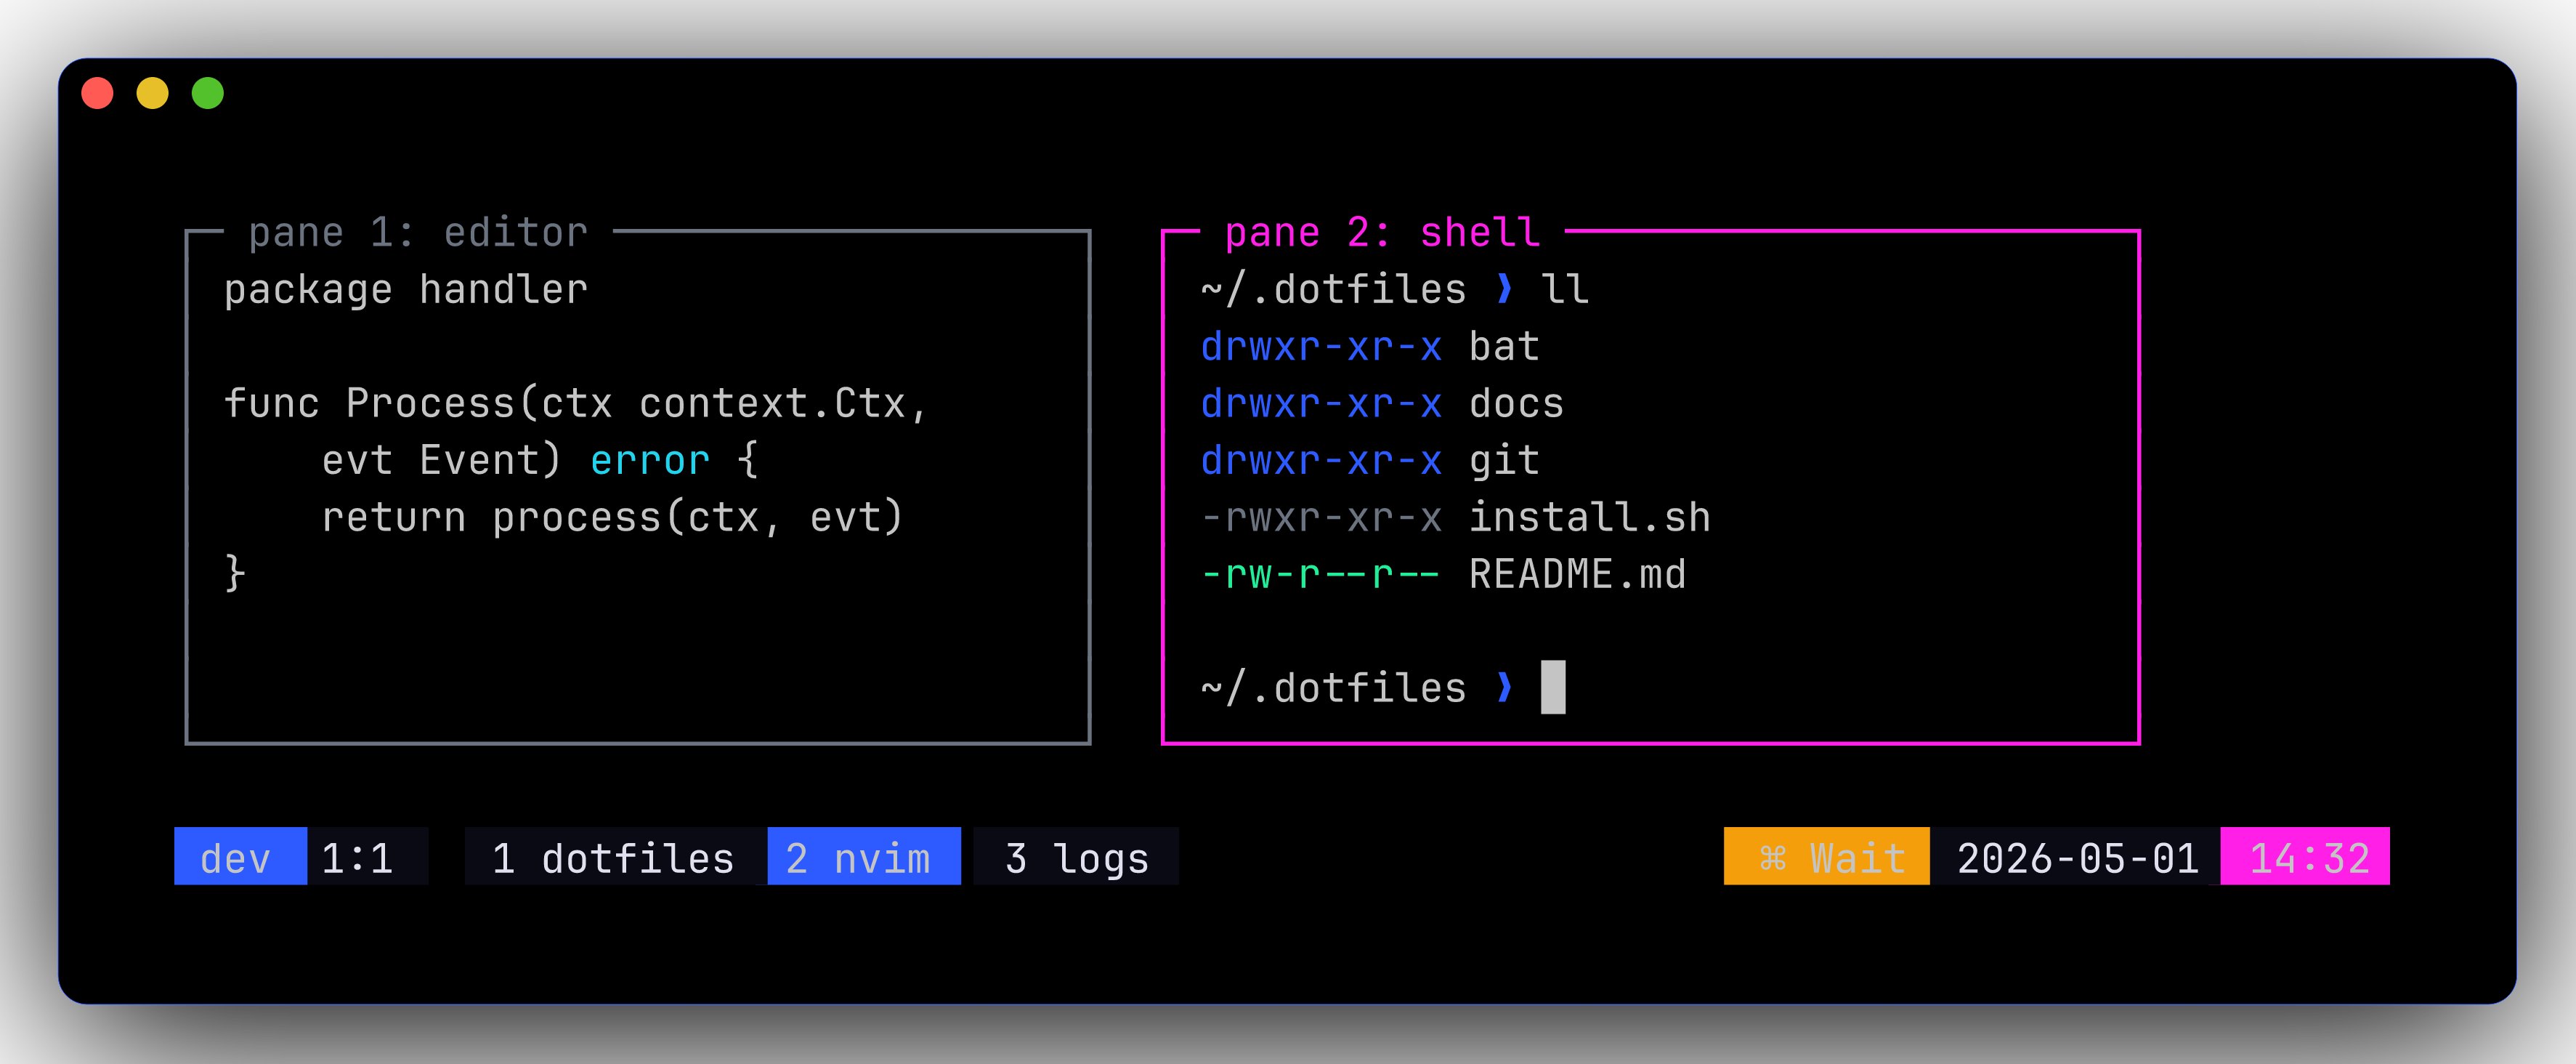Viewport: 2576px width, 1064px height.
Task: Switch to the '3 logs' window tab
Action: point(1076,857)
